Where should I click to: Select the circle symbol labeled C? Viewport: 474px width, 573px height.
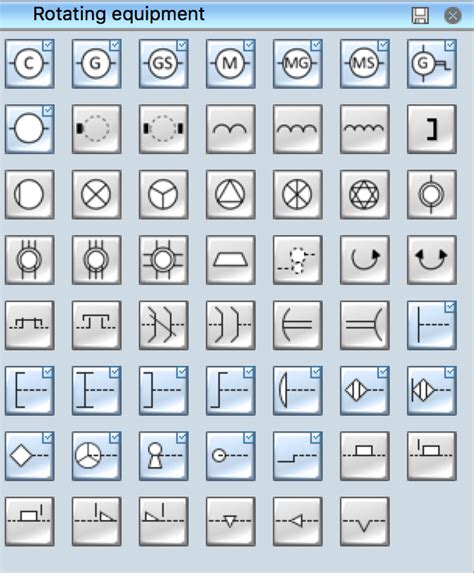point(30,64)
